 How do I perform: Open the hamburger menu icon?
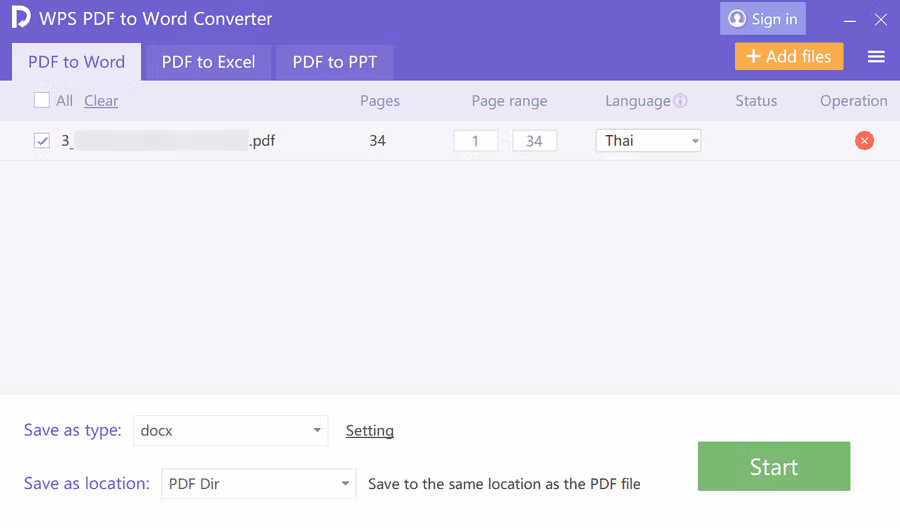pyautogui.click(x=876, y=57)
